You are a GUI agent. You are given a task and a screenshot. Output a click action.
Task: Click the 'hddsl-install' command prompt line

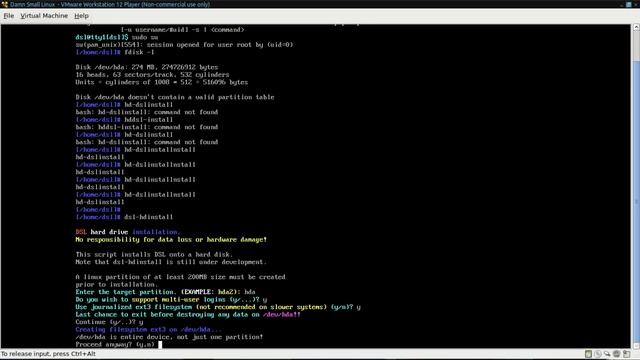[124, 120]
